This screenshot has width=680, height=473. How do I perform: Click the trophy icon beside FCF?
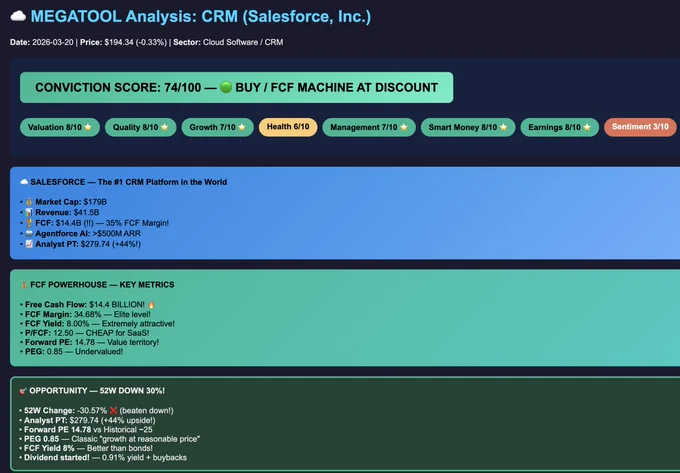tap(29, 223)
